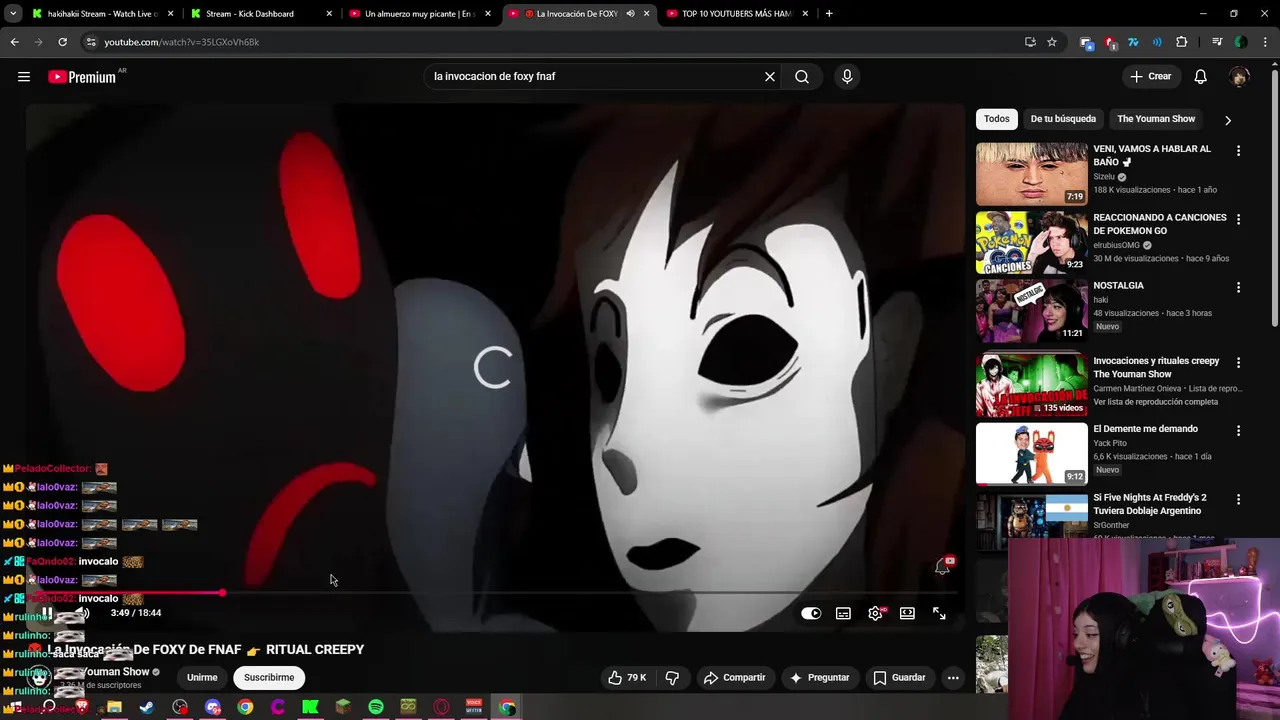
Task: Enter fullscreen mode
Action: click(939, 613)
